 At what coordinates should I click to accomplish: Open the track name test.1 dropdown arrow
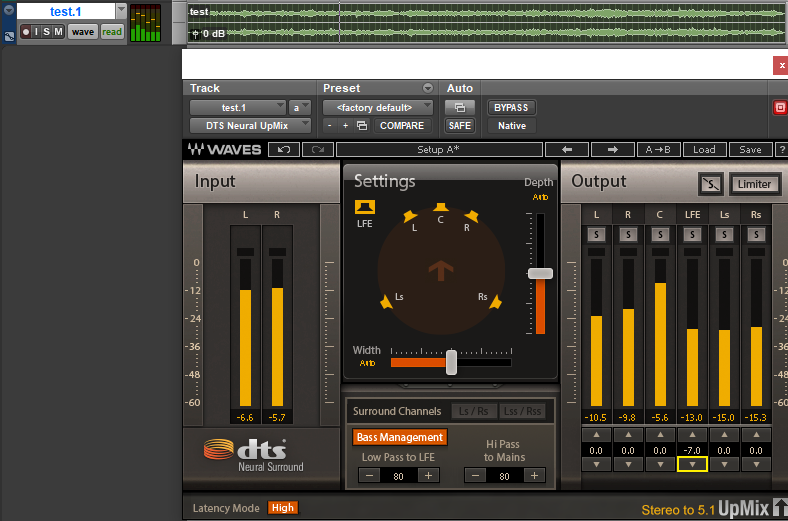121,10
